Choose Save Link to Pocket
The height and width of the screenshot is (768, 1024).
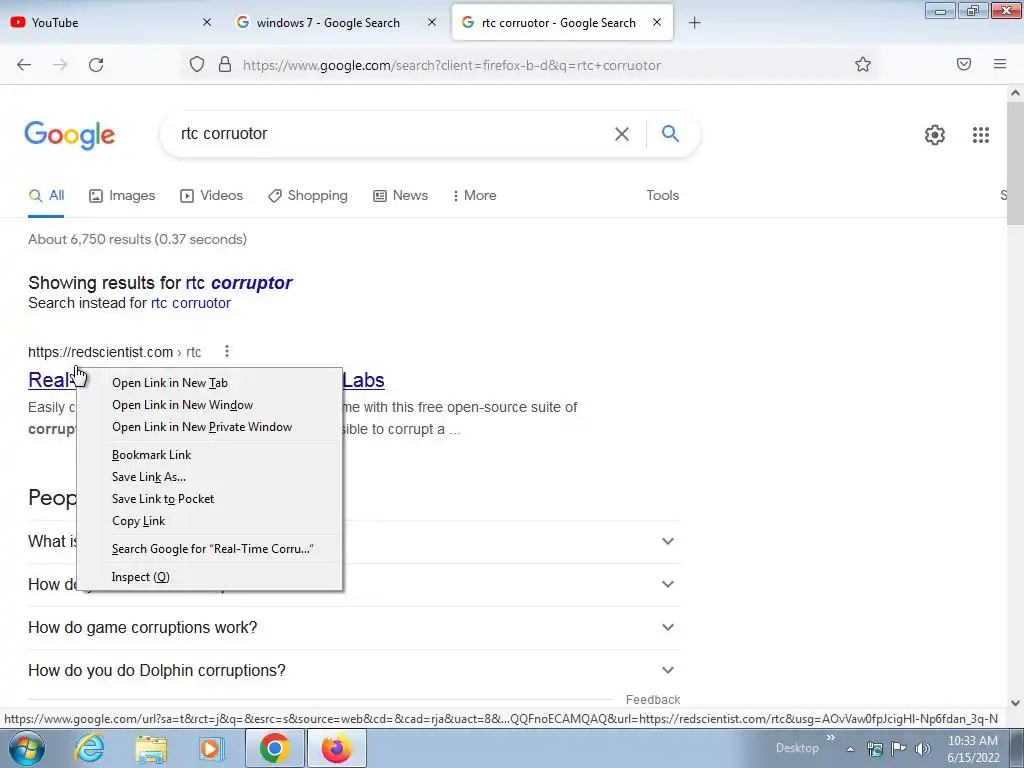pos(210,499)
